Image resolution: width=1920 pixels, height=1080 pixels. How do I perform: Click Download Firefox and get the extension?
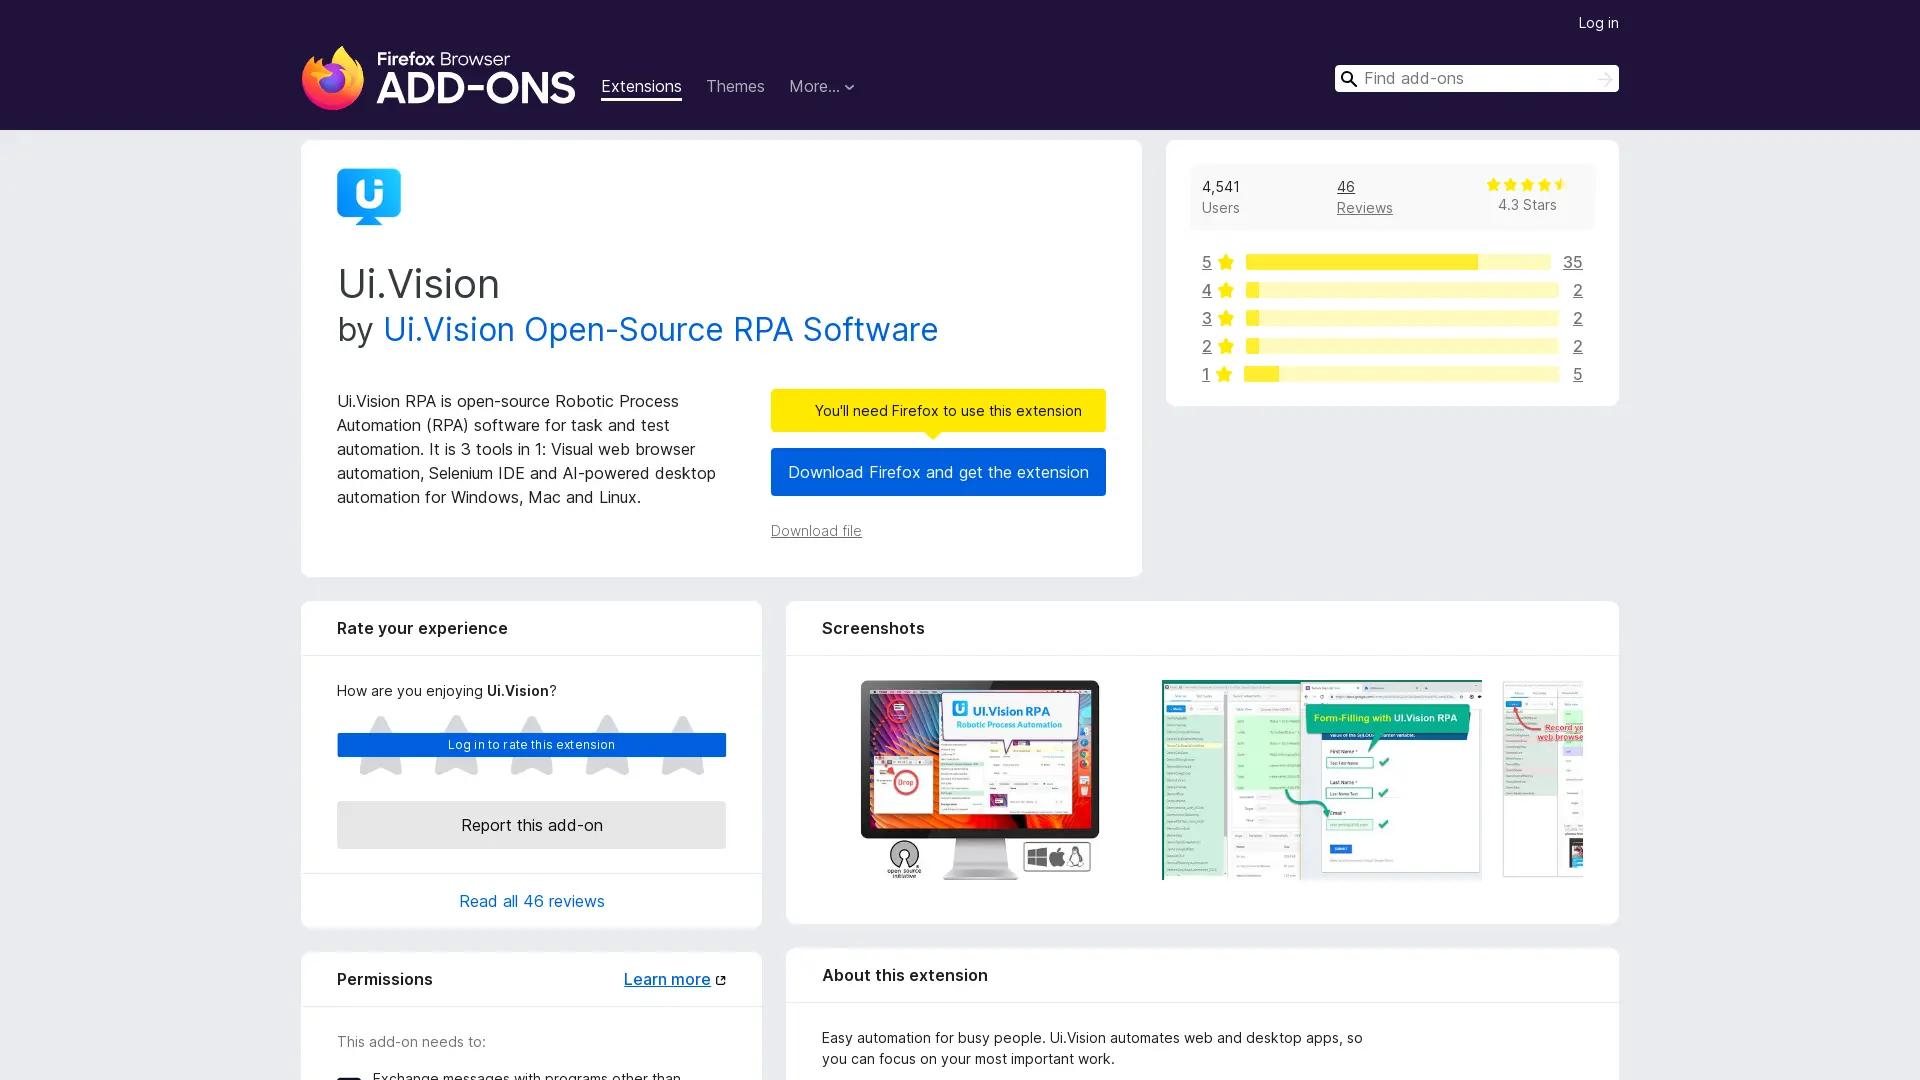pyautogui.click(x=937, y=471)
